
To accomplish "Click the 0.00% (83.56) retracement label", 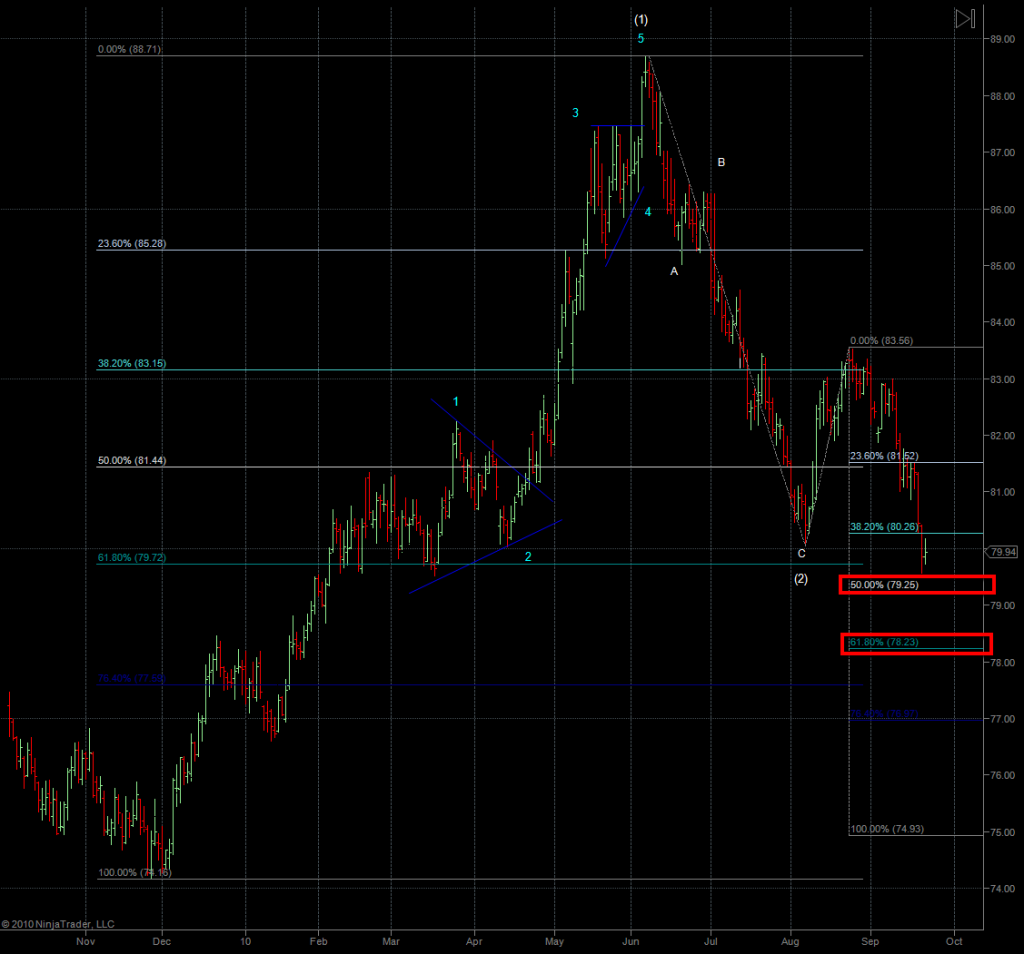I will (x=883, y=341).
